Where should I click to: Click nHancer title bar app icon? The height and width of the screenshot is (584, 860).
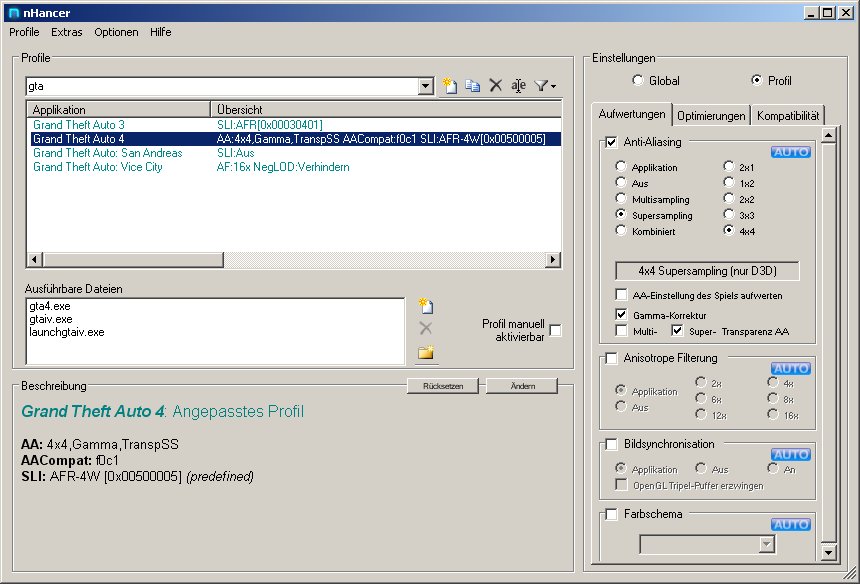pos(14,13)
